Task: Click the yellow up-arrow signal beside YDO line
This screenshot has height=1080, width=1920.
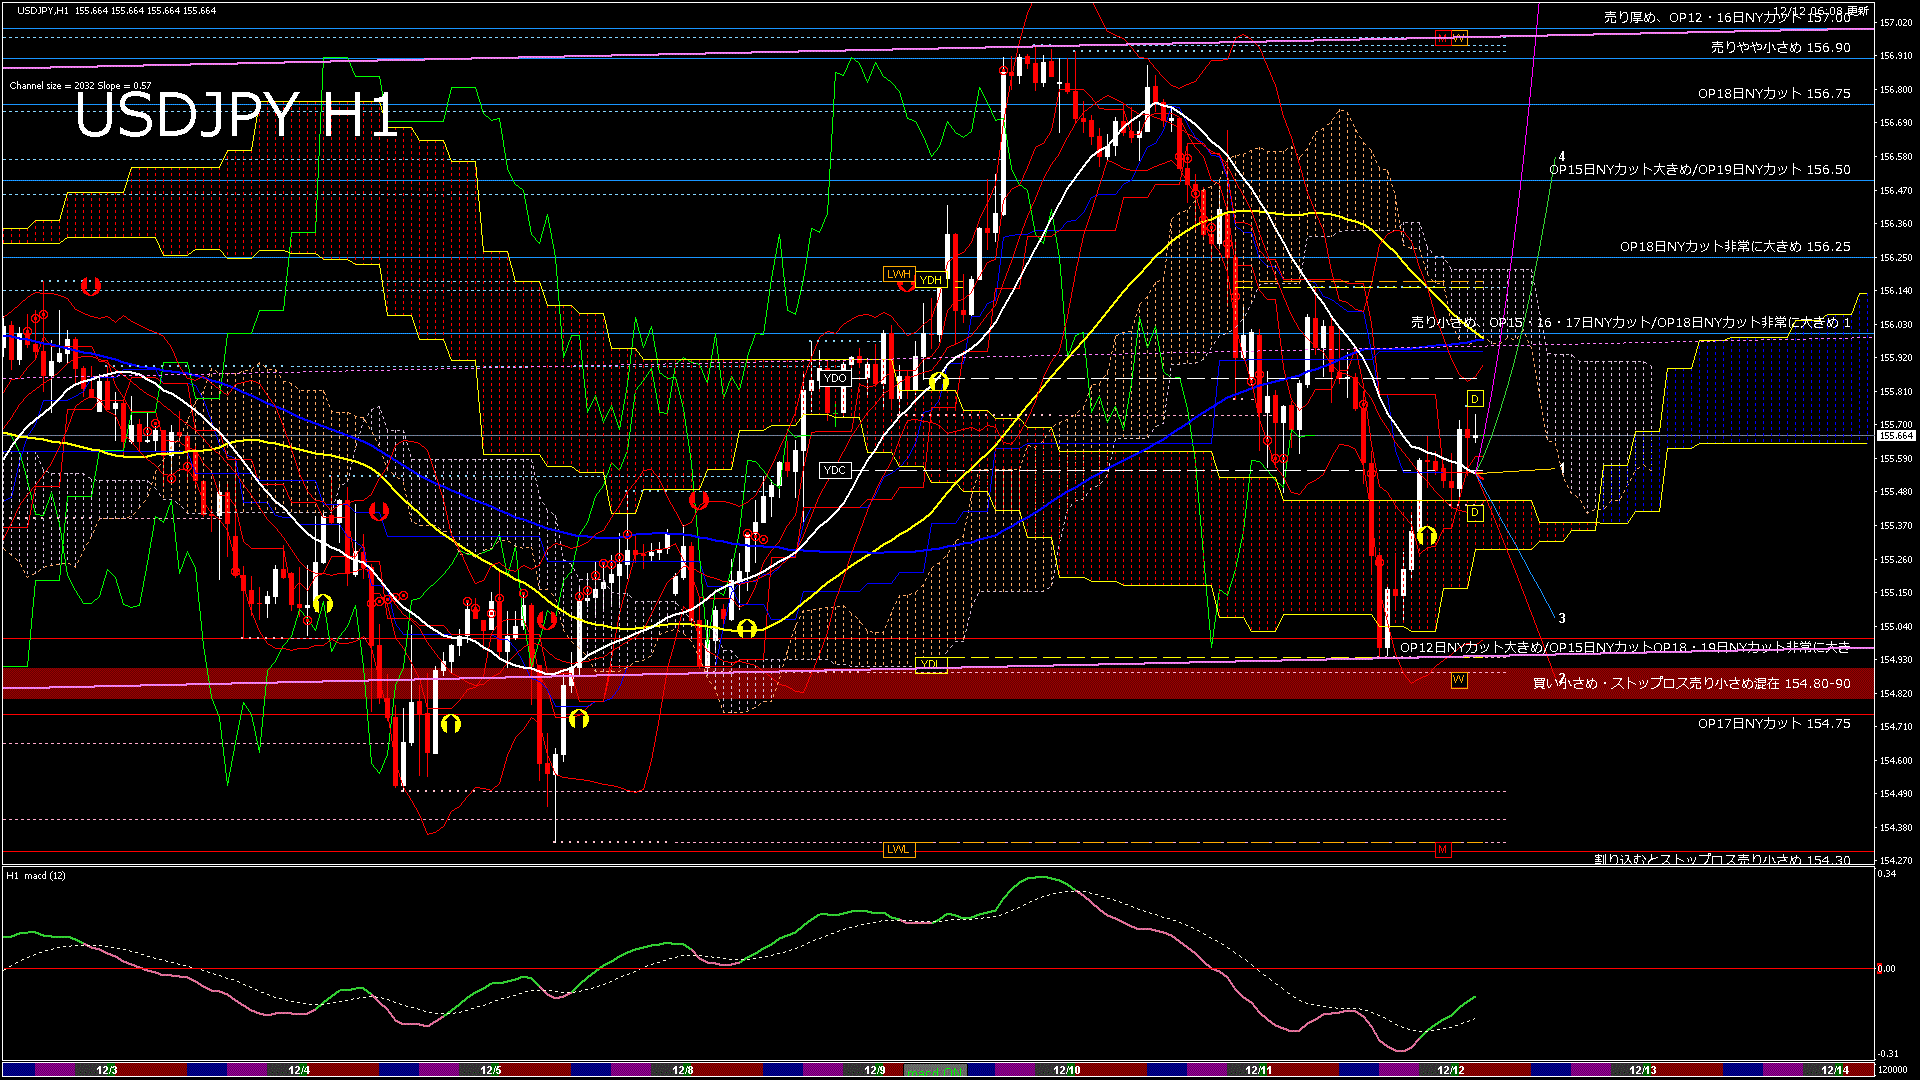Action: pos(938,382)
